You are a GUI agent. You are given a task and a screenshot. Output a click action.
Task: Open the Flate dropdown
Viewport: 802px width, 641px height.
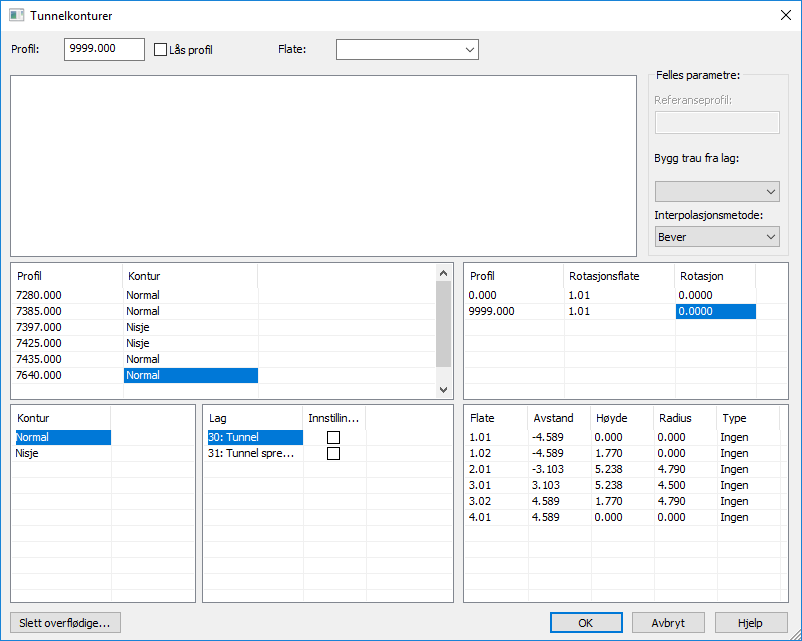coord(407,49)
